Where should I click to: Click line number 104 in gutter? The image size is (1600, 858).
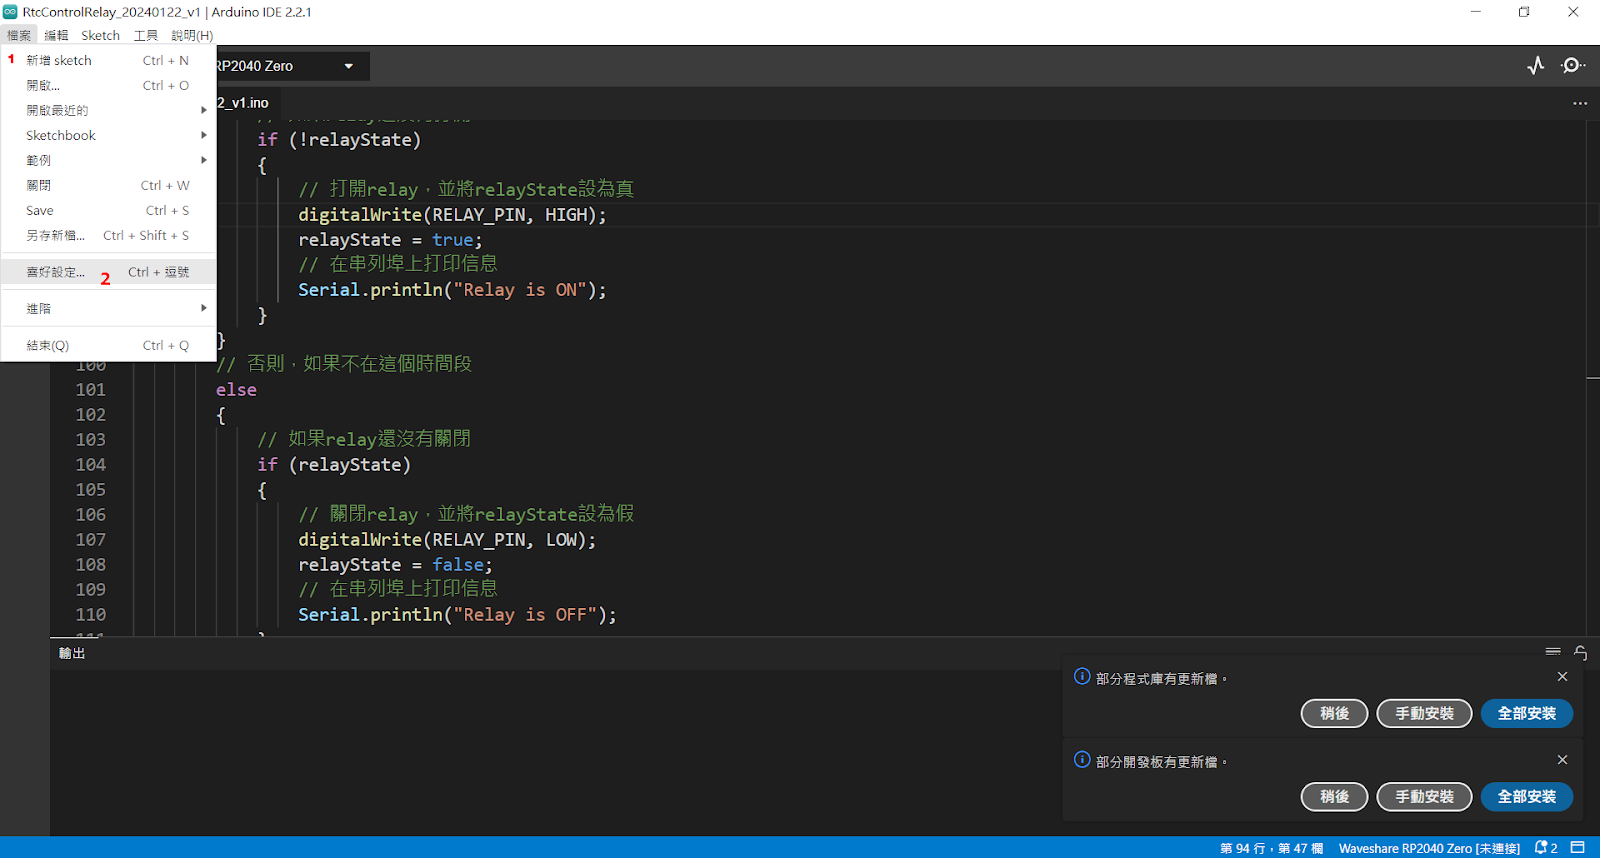(90, 465)
